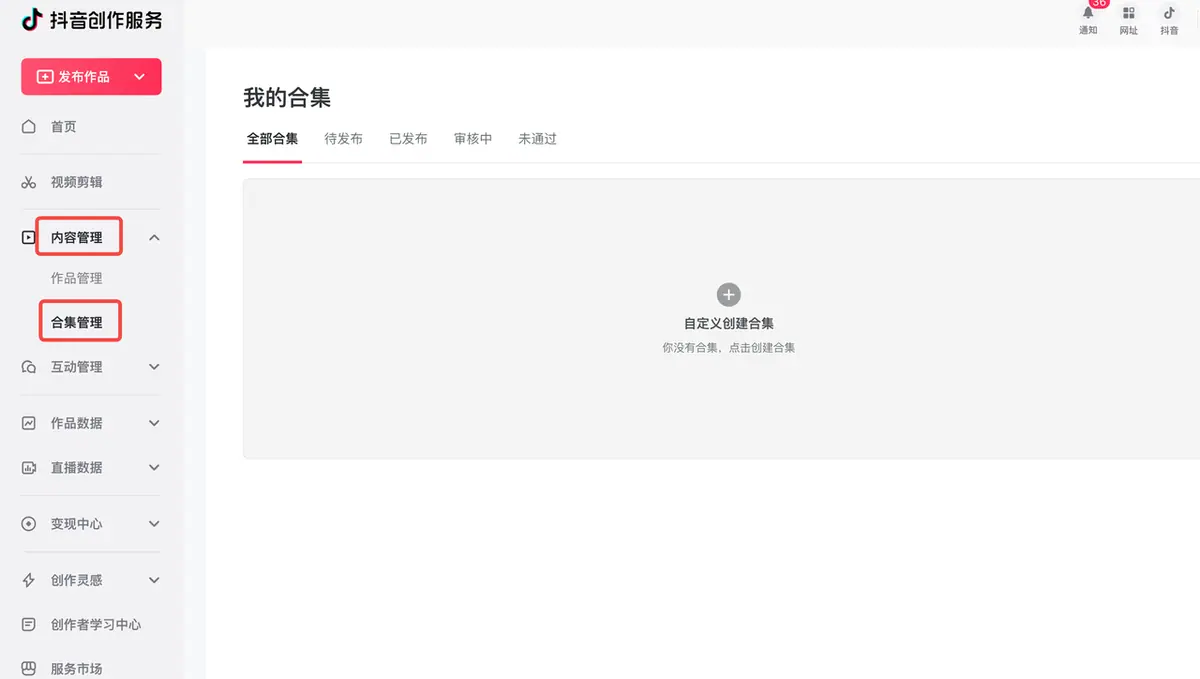Expand the 创作灵感 chevron
Viewport: 1200px width, 679px height.
point(154,580)
